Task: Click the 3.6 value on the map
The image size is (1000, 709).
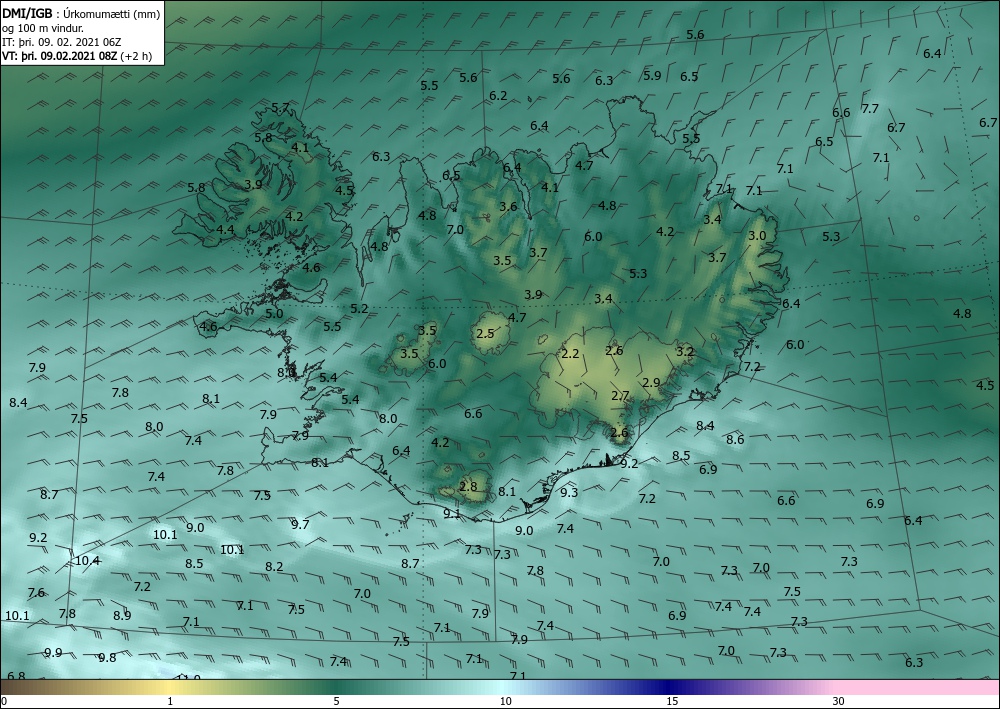Action: coord(508,206)
